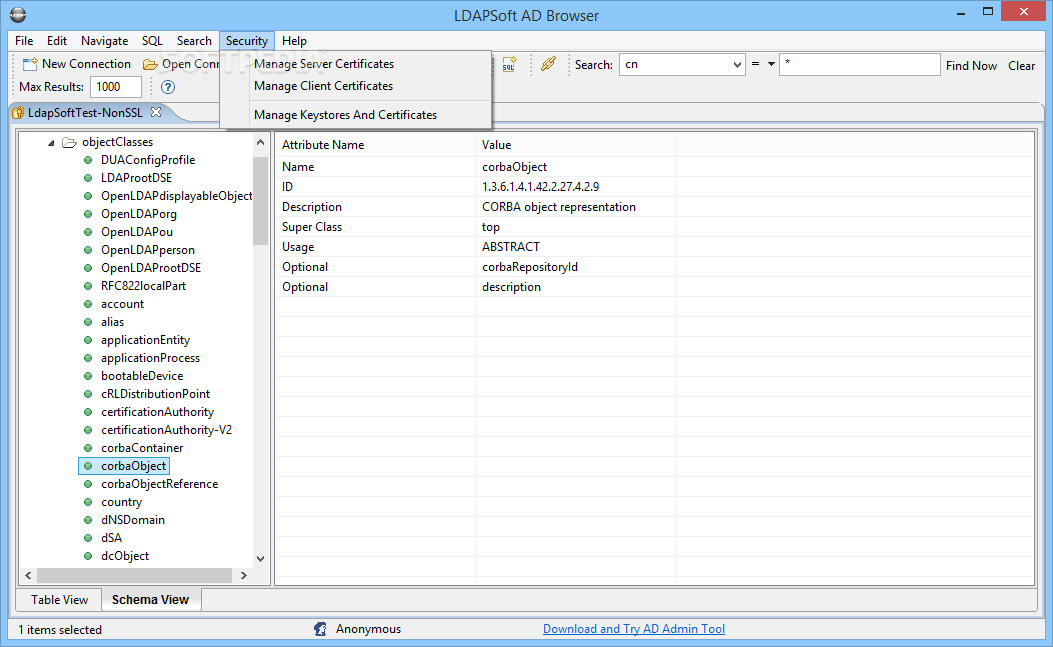Select OpenLDAPdisplayableObject in the tree
Viewport: 1053px width, 647px height.
(x=177, y=196)
